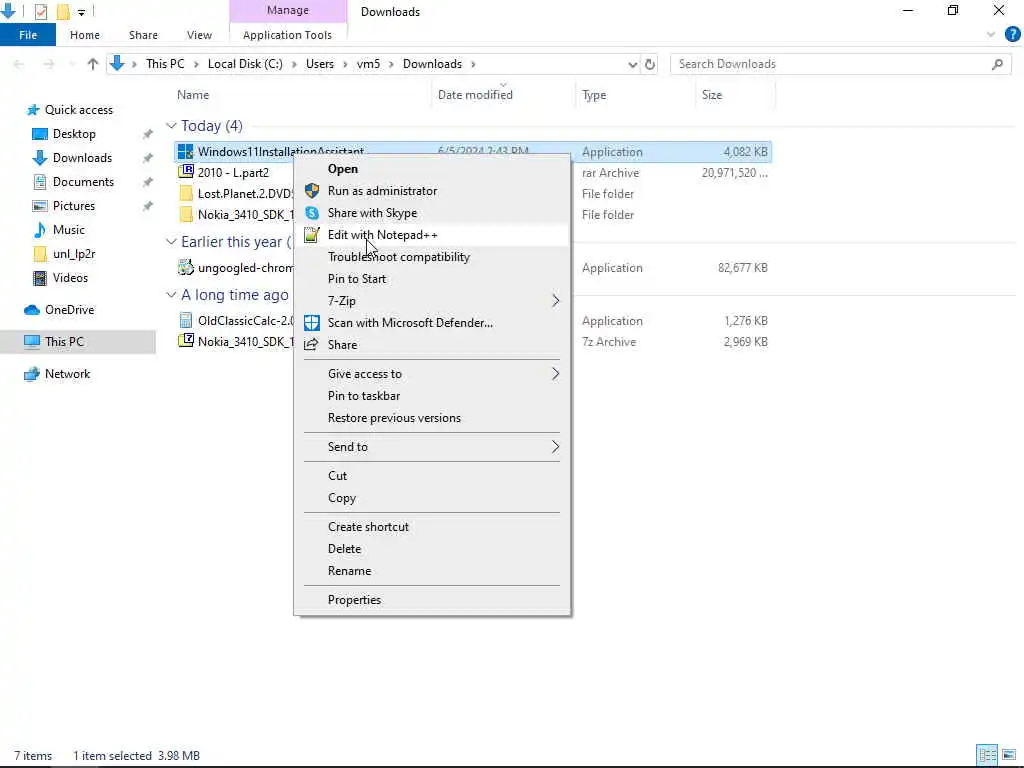Click the Lost.Planet.2.DVD folder icon

[x=185, y=194]
